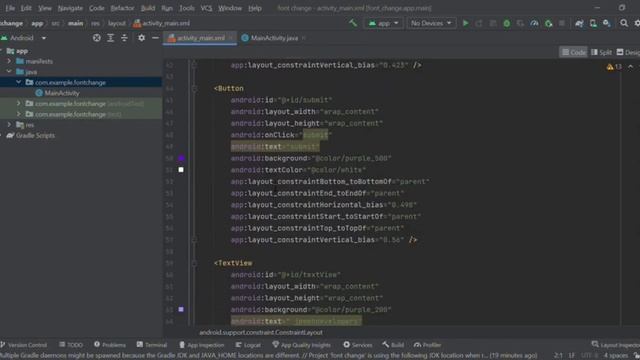Fold the Button tag in the gutter
This screenshot has width=640, height=360.
[x=194, y=89]
